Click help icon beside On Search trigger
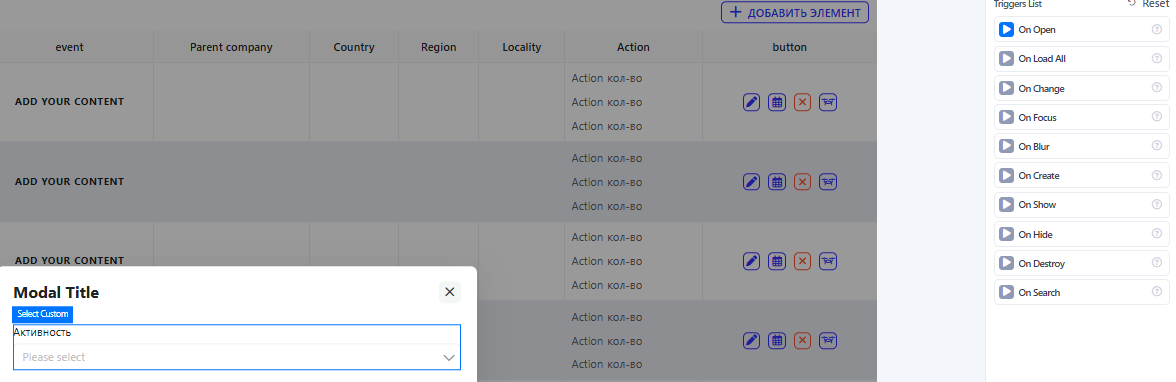Viewport: 1176px width, 382px height. coord(1156,292)
